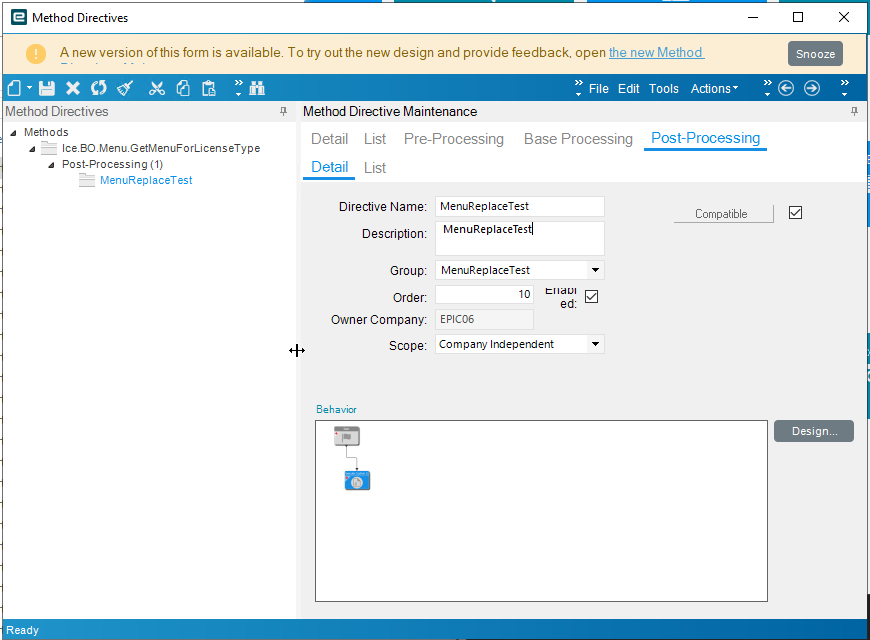Click the Copy pages icon
The width and height of the screenshot is (870, 640).
pyautogui.click(x=183, y=88)
